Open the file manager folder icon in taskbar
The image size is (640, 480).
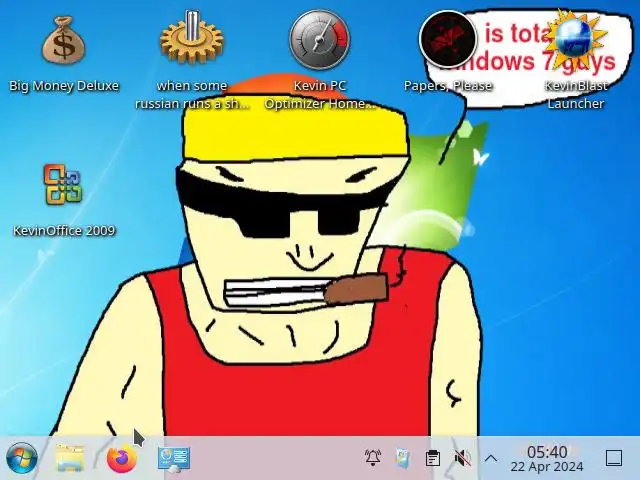70,458
